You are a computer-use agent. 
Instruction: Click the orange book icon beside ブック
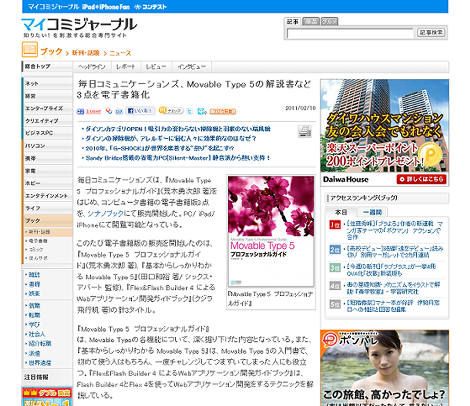[30, 49]
